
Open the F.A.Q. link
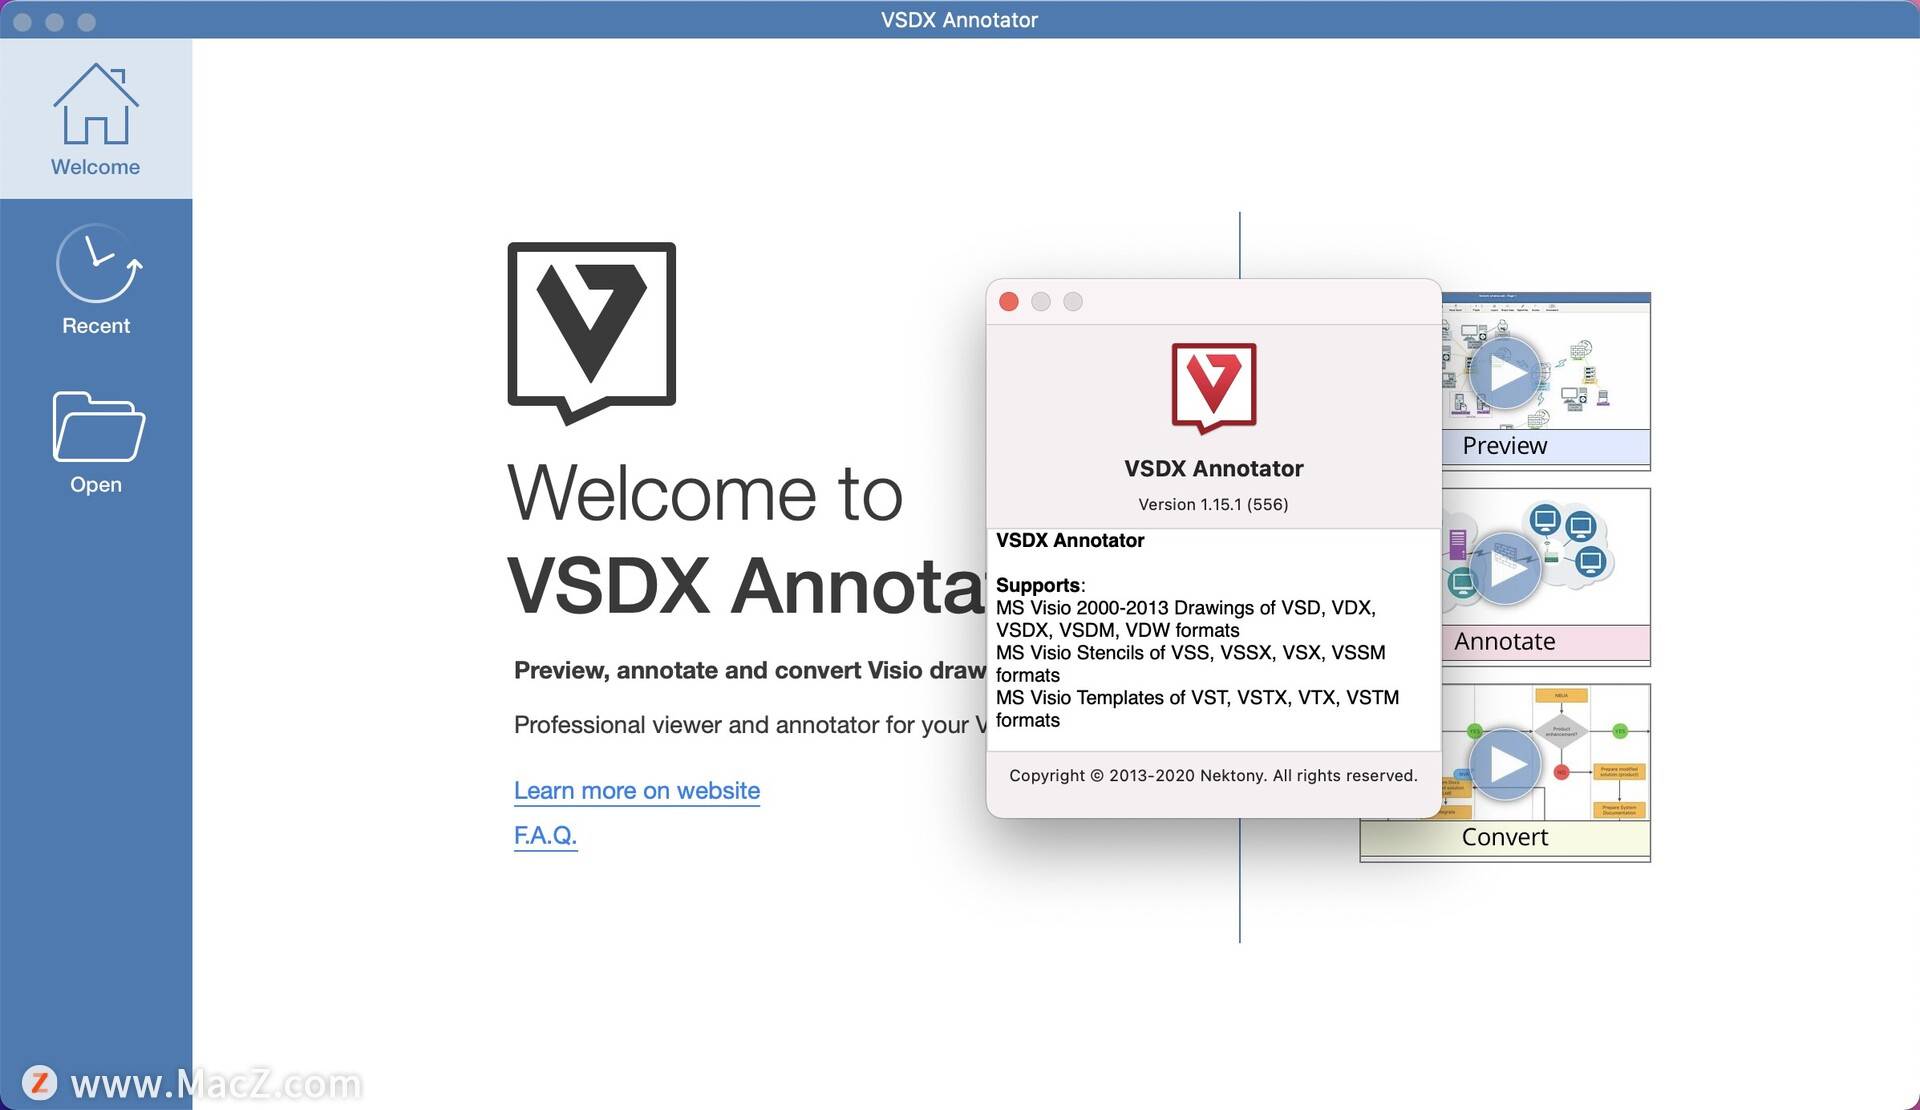[x=545, y=834]
